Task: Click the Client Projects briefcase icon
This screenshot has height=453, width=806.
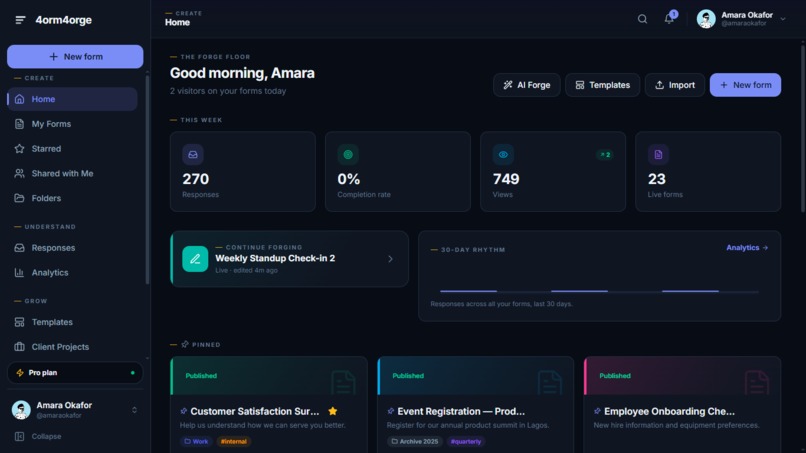Action: (20, 347)
